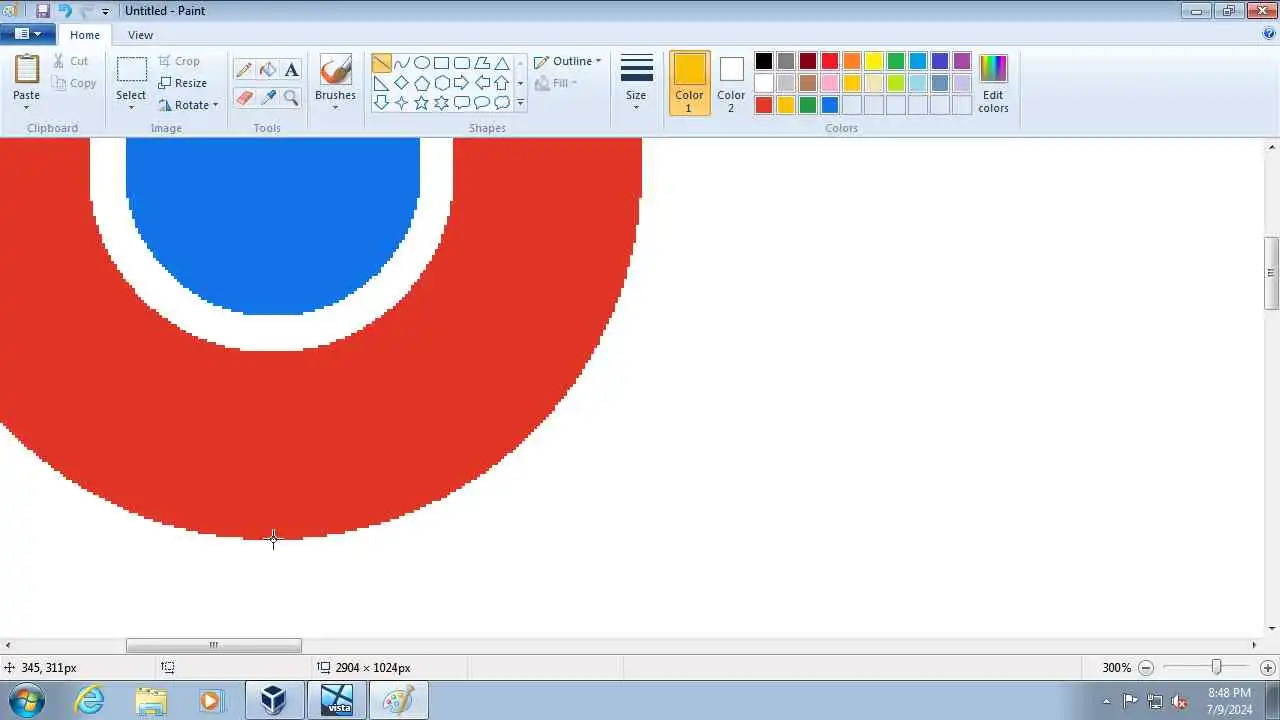Choose the Right triangle shape
The image size is (1280, 720).
[x=381, y=83]
